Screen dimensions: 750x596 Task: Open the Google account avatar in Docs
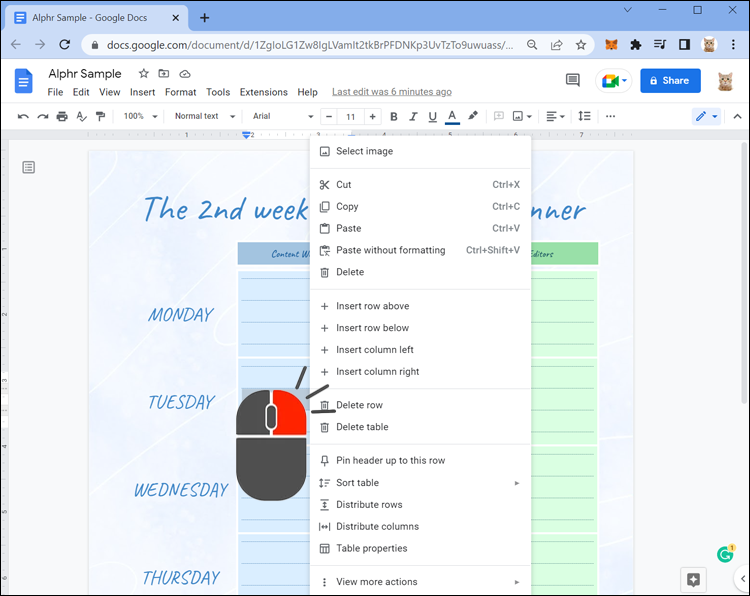pyautogui.click(x=725, y=81)
